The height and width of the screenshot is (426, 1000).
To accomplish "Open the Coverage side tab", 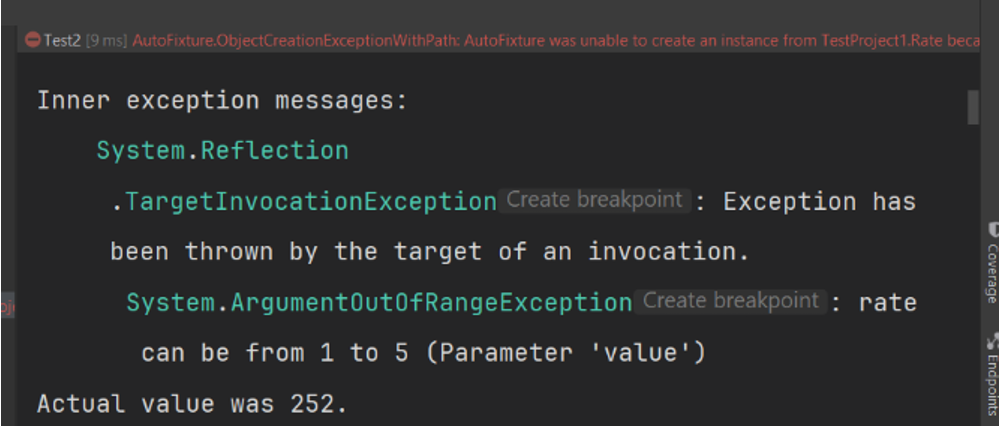I will coord(991,272).
